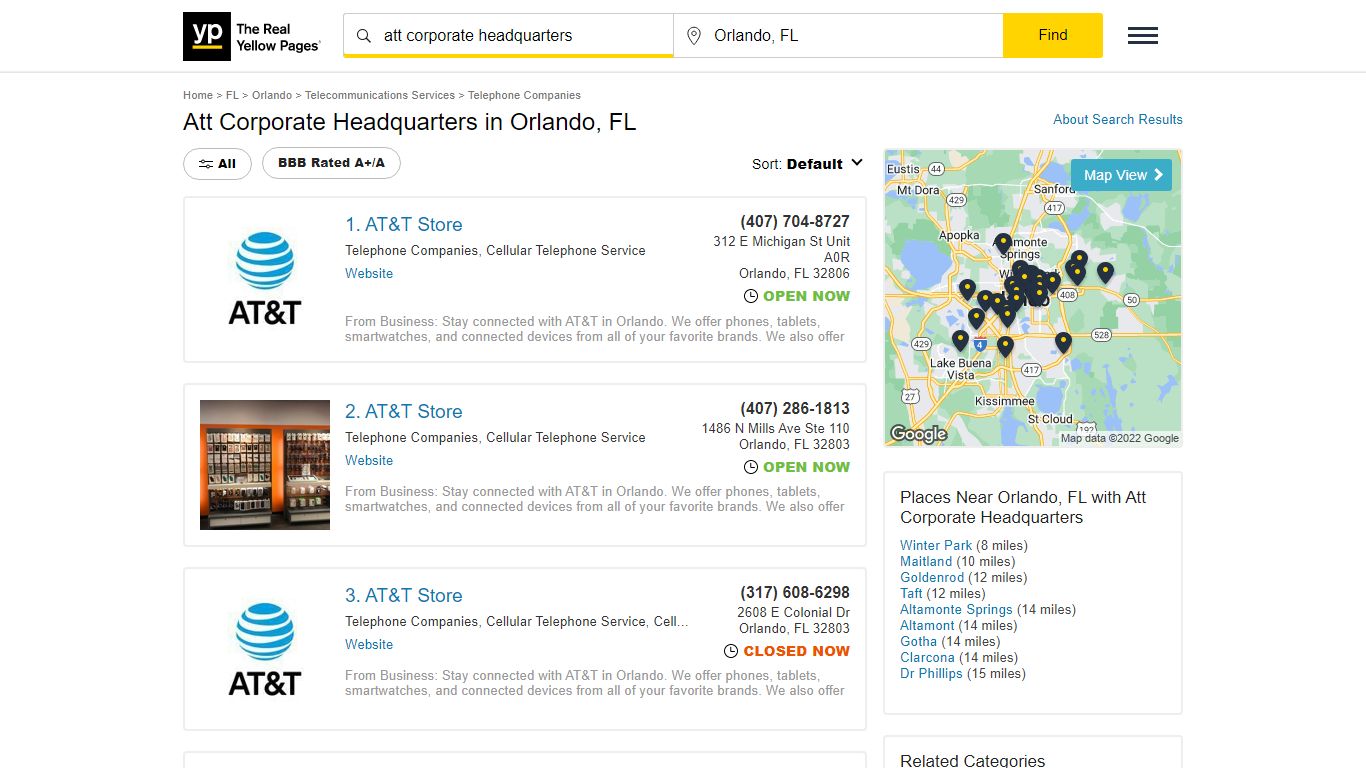The image size is (1366, 768).
Task: Open the 1. AT&T Store listing title
Action: pyautogui.click(x=404, y=225)
